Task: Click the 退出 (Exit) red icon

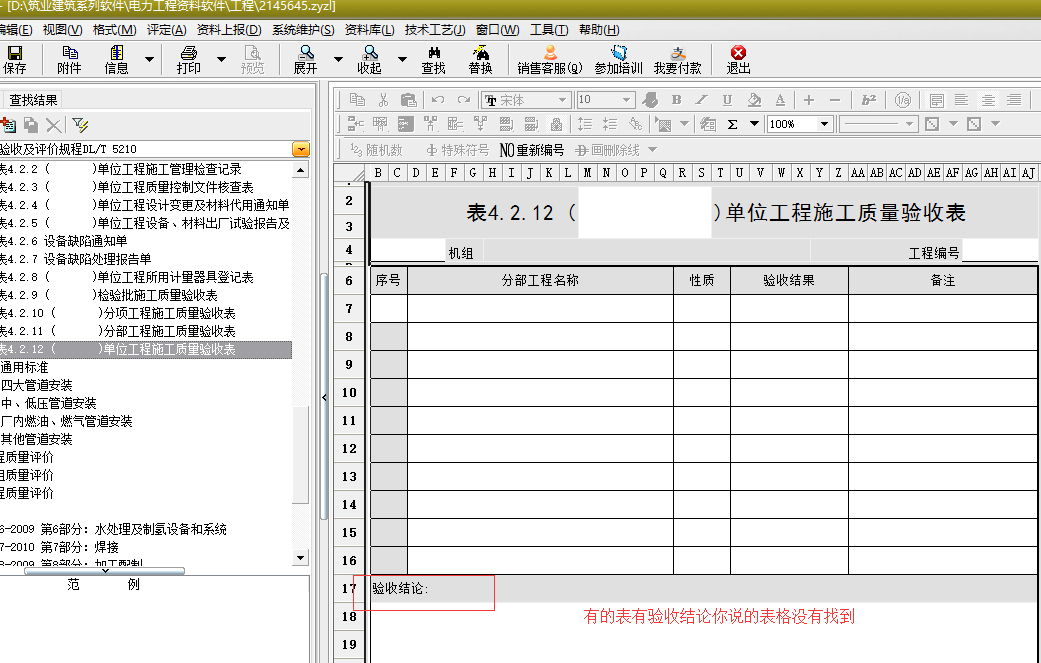Action: tap(738, 59)
